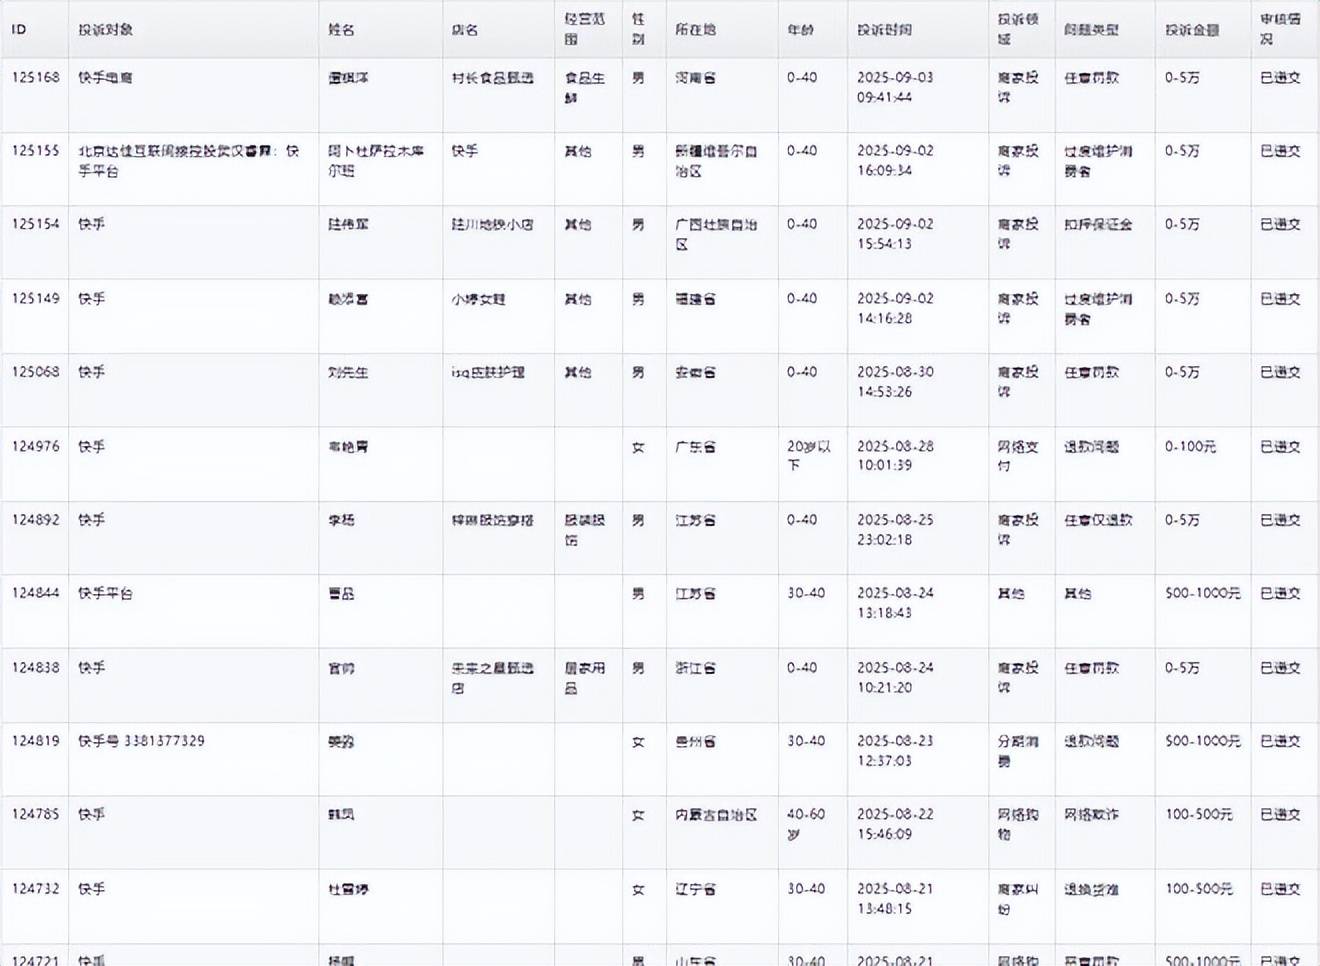Click the 投诉时间 column header
The width and height of the screenshot is (1320, 966).
(884, 29)
